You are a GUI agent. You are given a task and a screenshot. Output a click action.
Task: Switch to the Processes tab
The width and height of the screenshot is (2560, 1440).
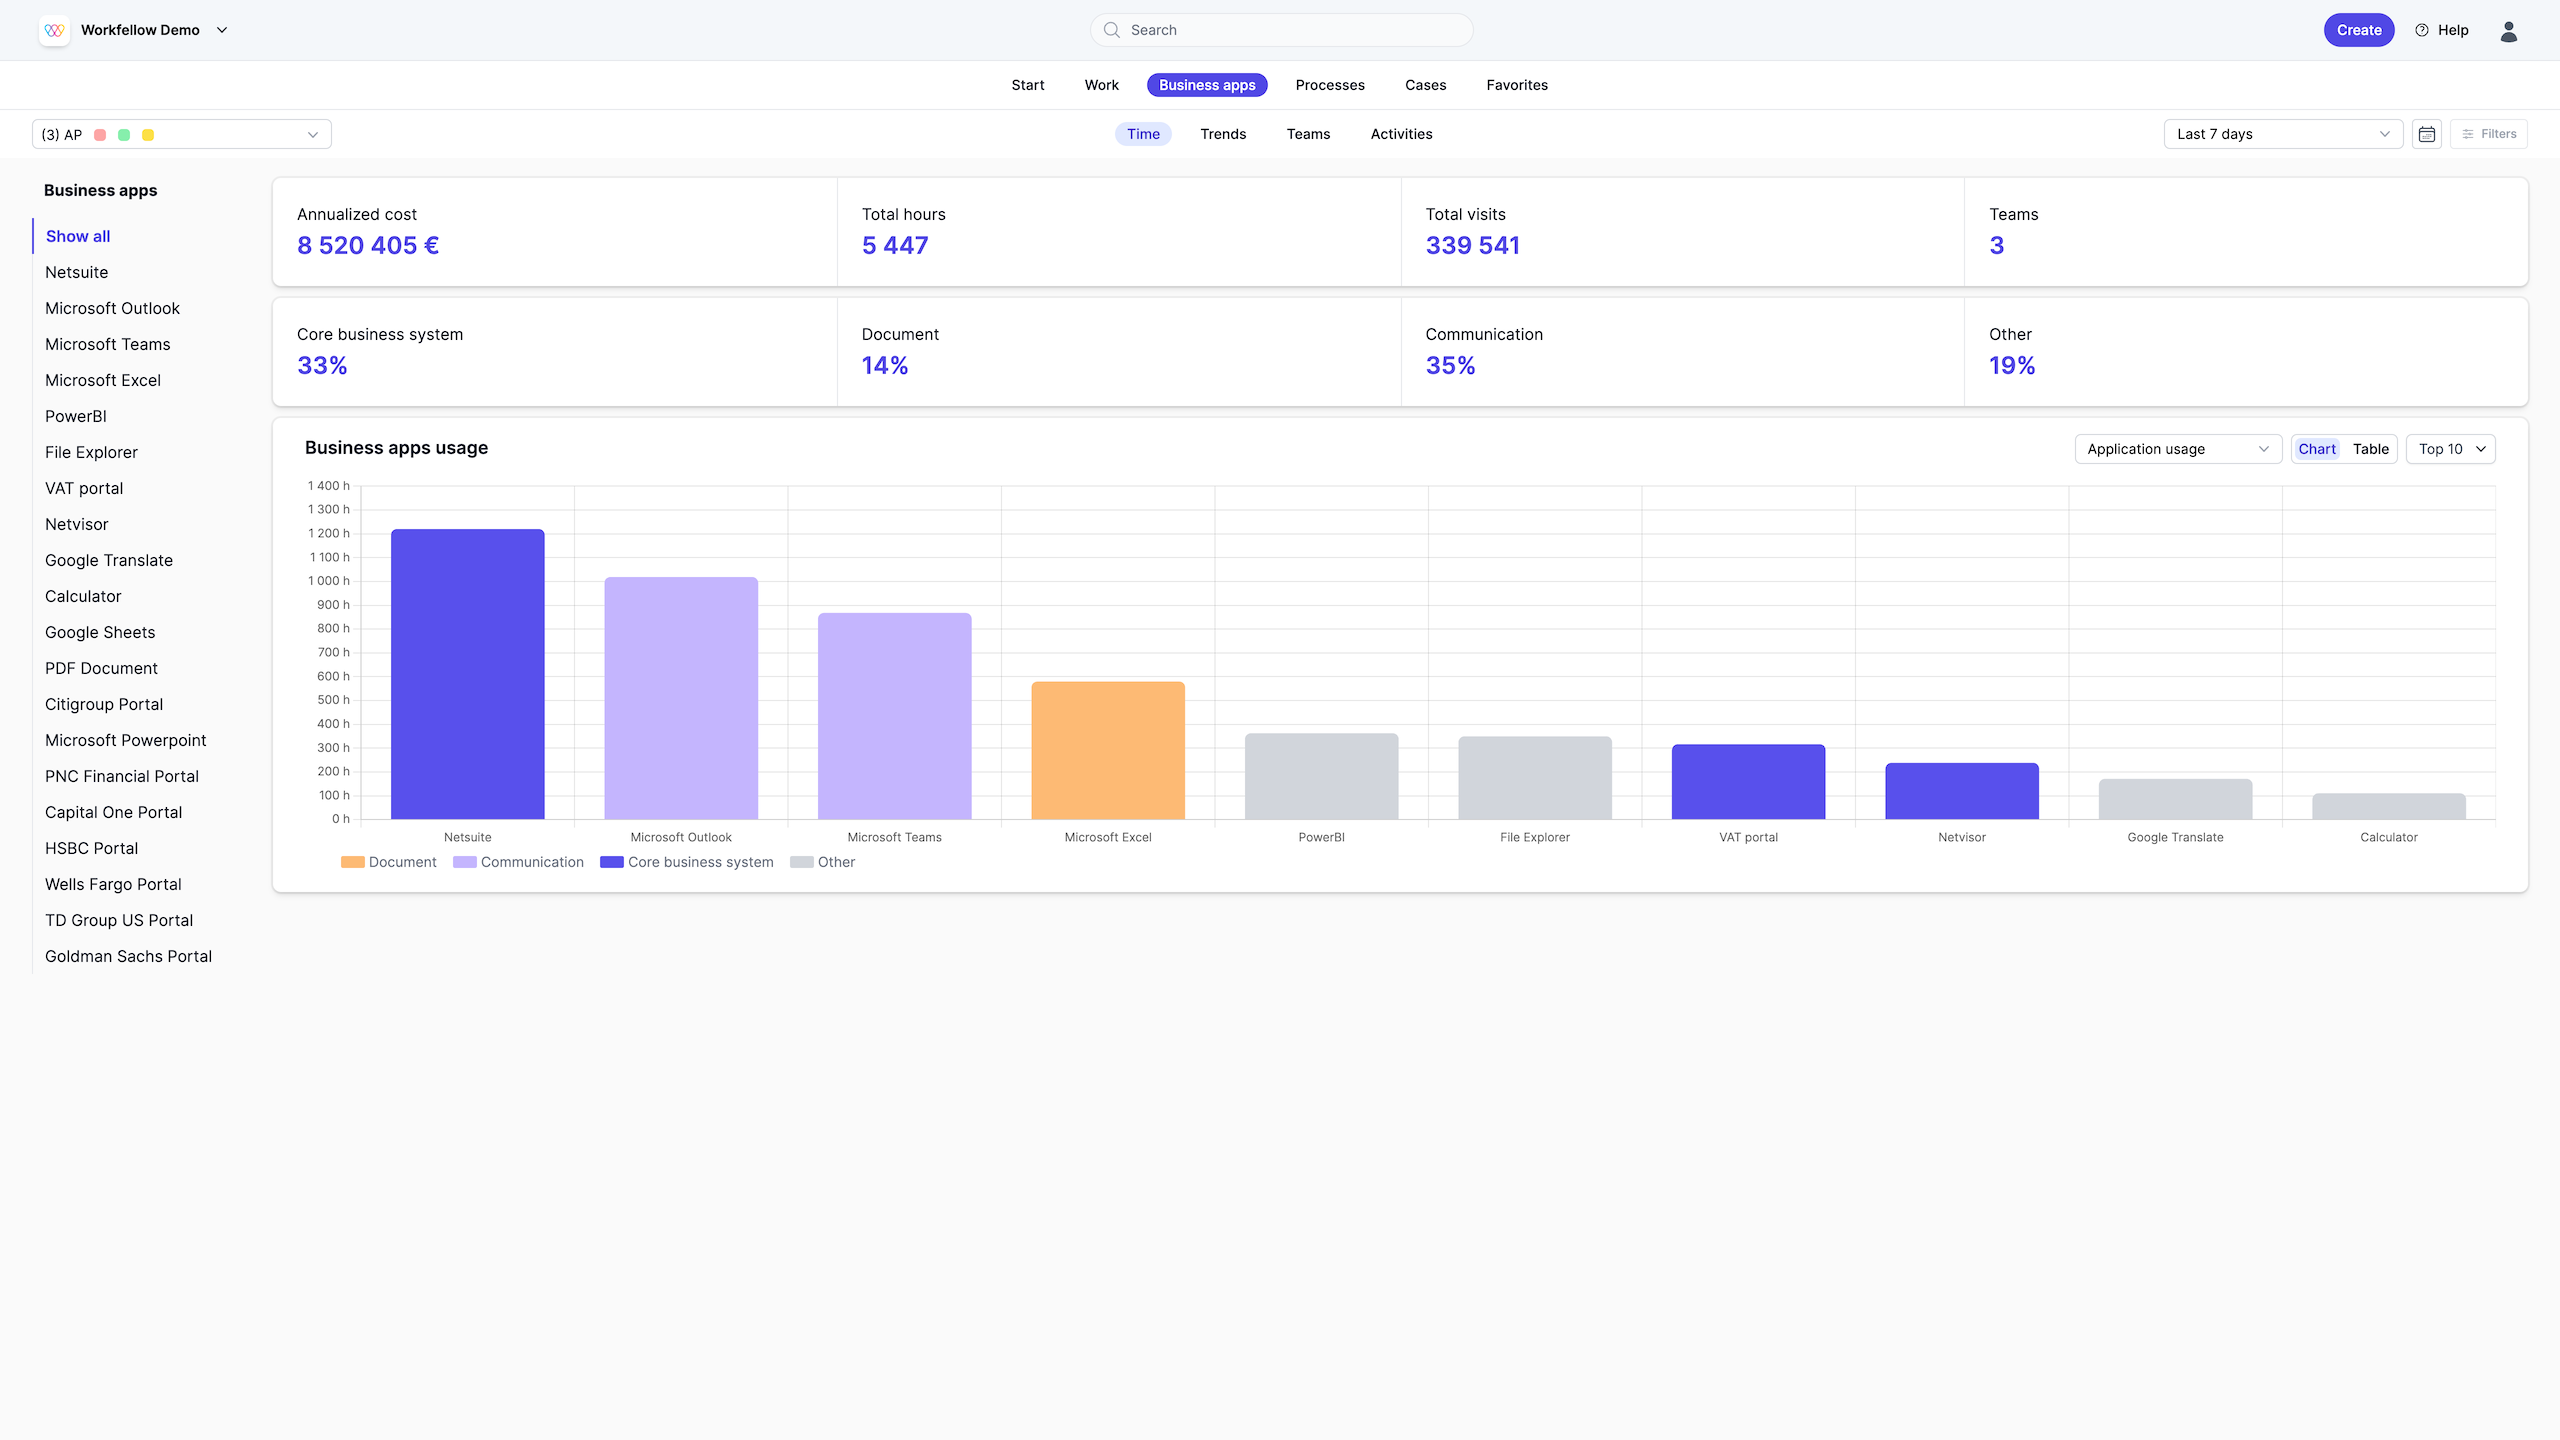tap(1330, 85)
